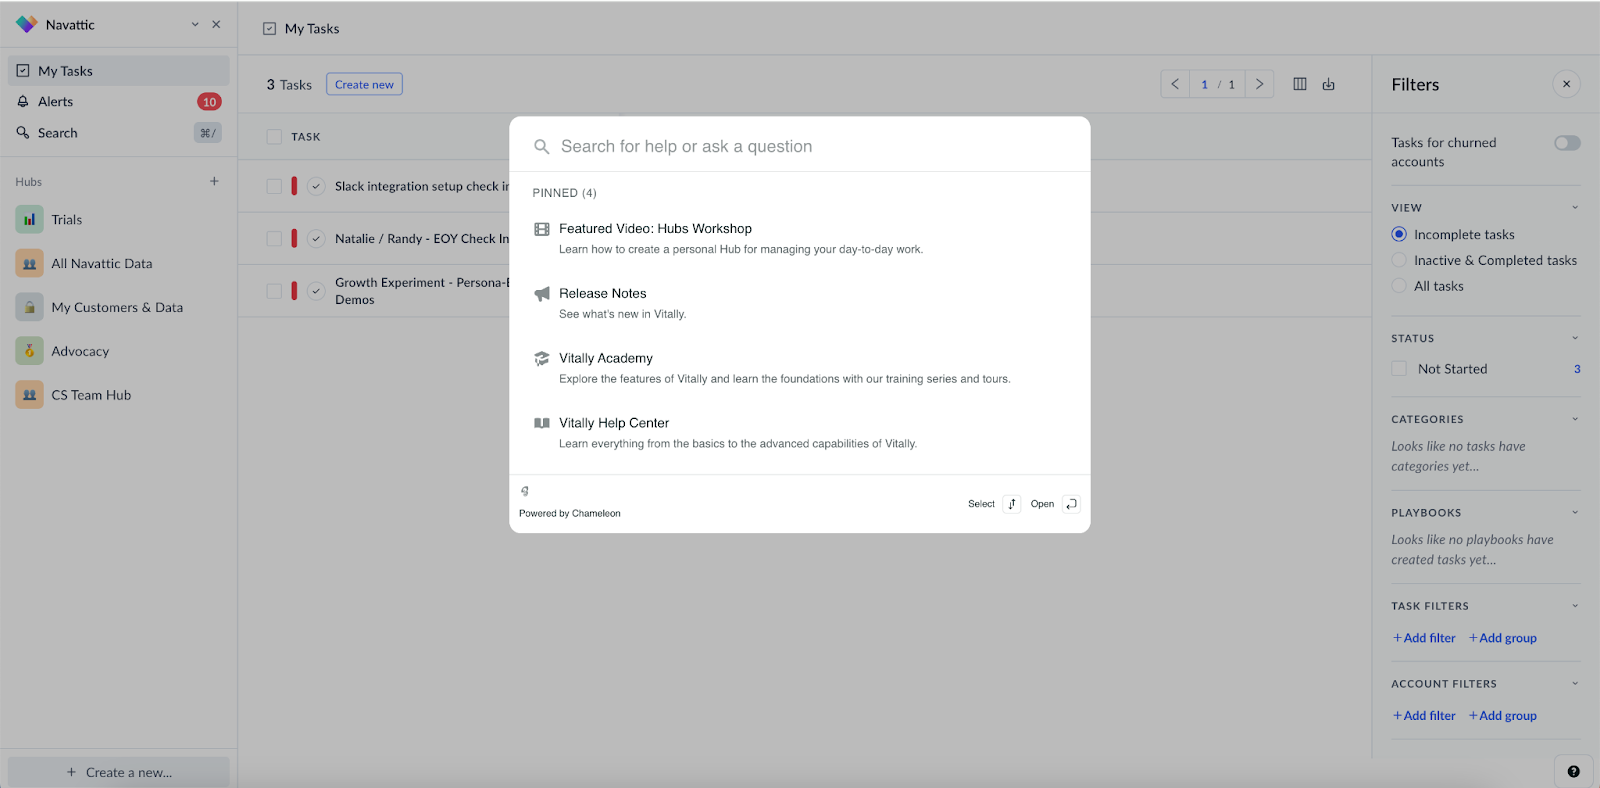This screenshot has height=788, width=1600.
Task: Go to the previous page of tasks
Action: (1175, 84)
